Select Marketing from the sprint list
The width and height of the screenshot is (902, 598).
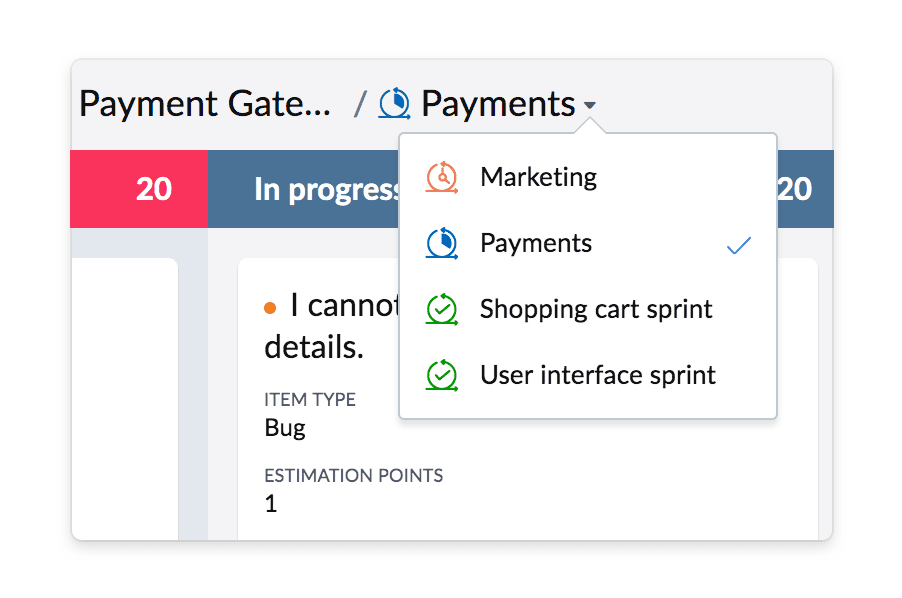pyautogui.click(x=538, y=178)
